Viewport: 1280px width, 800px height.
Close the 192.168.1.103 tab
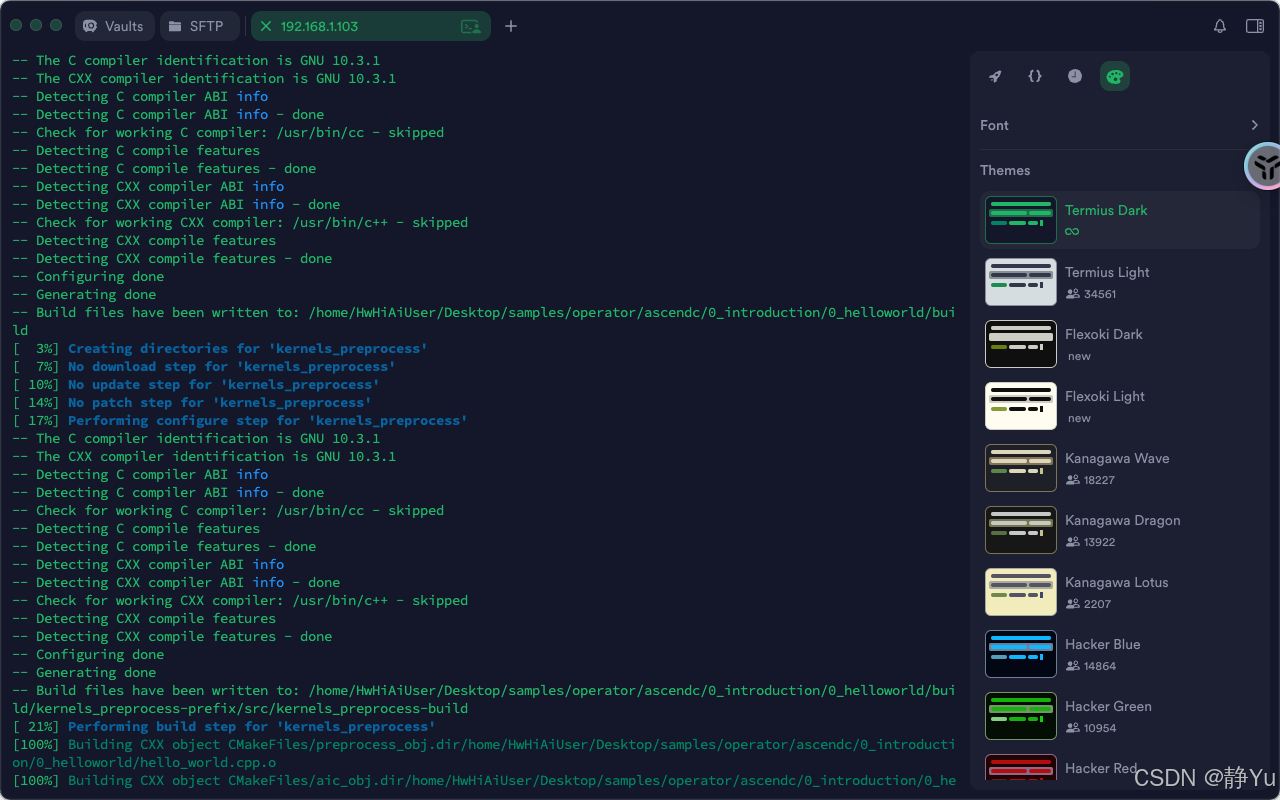pos(266,26)
